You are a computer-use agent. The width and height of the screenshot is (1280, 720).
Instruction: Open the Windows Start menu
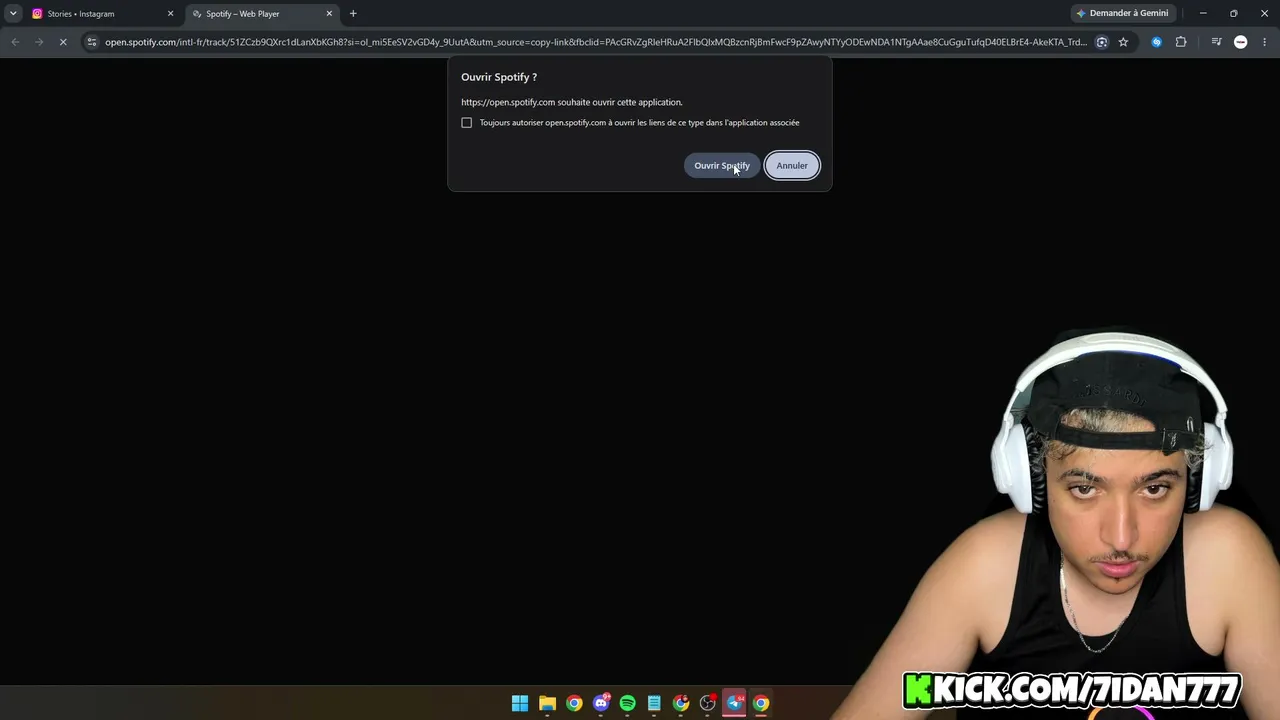click(x=520, y=703)
